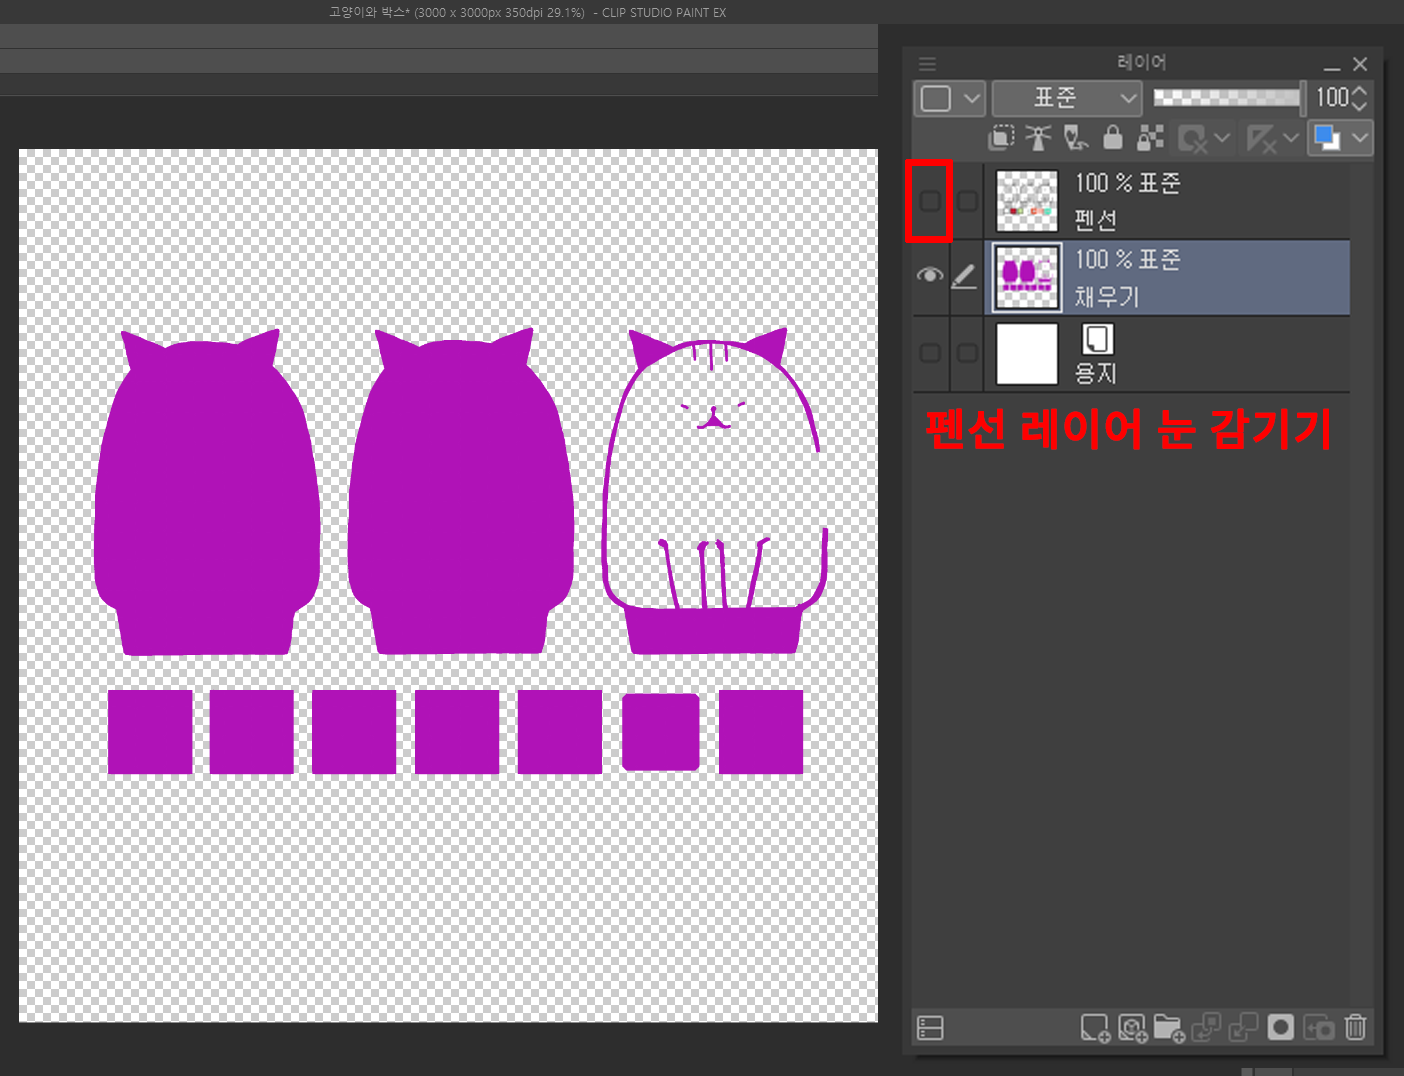1404x1076 pixels.
Task: Click apply mask to layer icon
Action: [x=1319, y=1028]
